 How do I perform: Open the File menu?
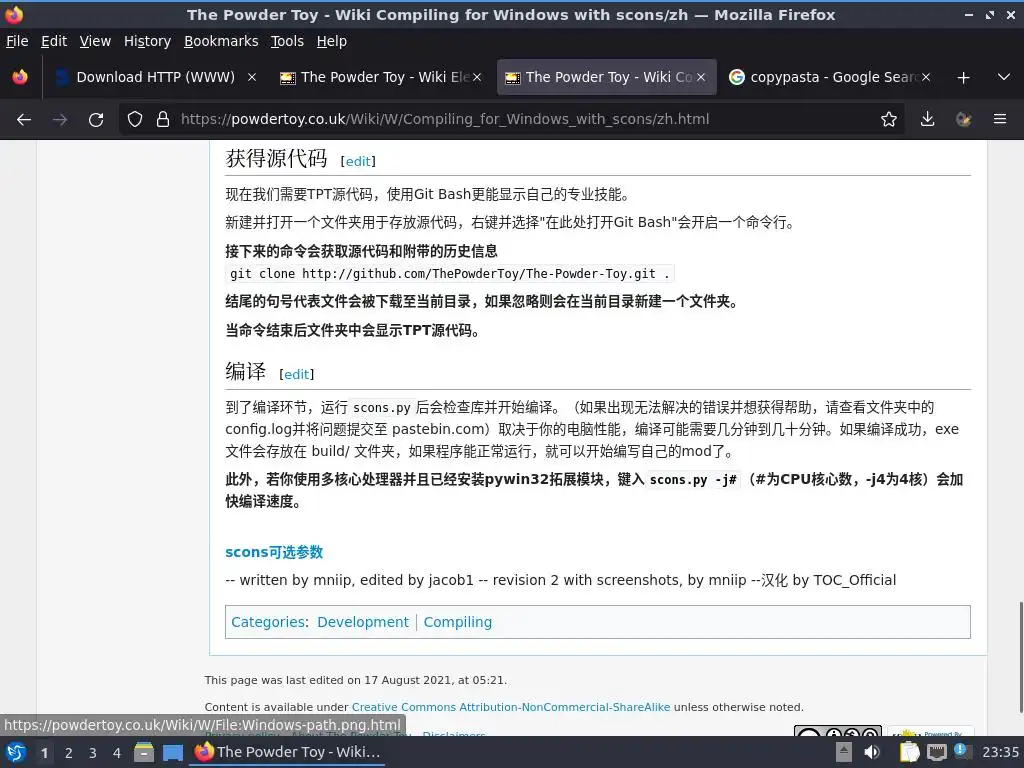(x=17, y=41)
